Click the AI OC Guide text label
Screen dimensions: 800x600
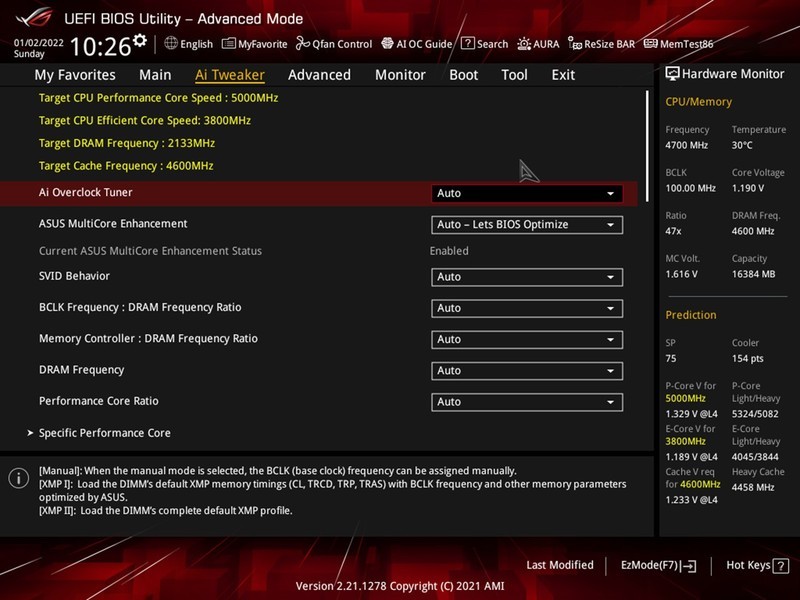(424, 44)
